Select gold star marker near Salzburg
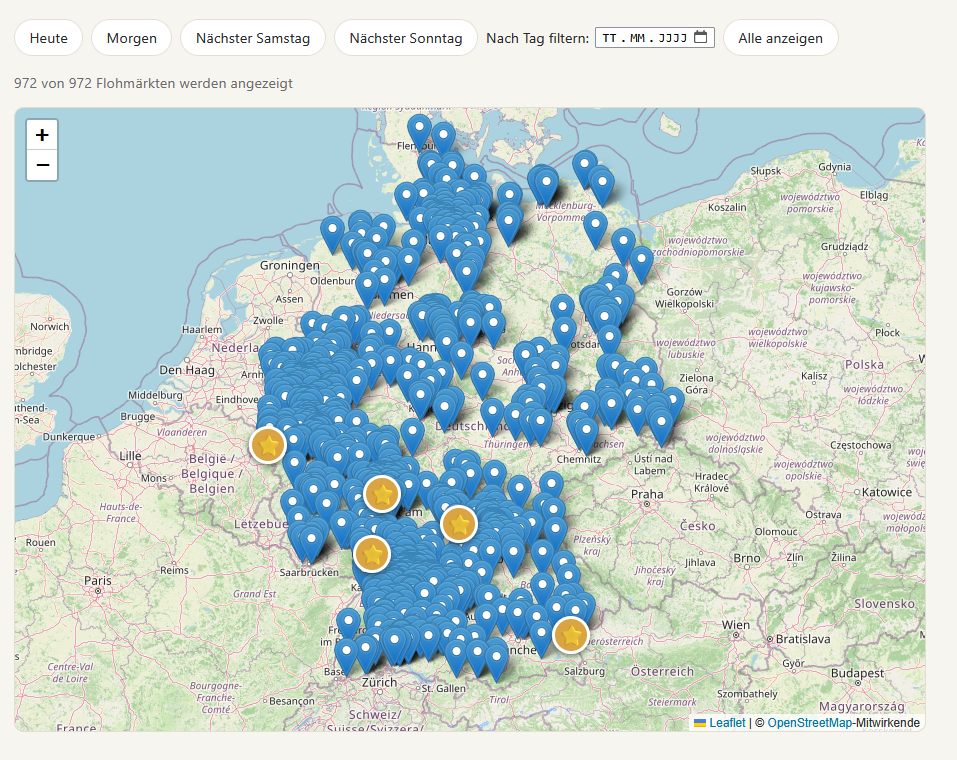Image resolution: width=957 pixels, height=760 pixels. pos(571,635)
